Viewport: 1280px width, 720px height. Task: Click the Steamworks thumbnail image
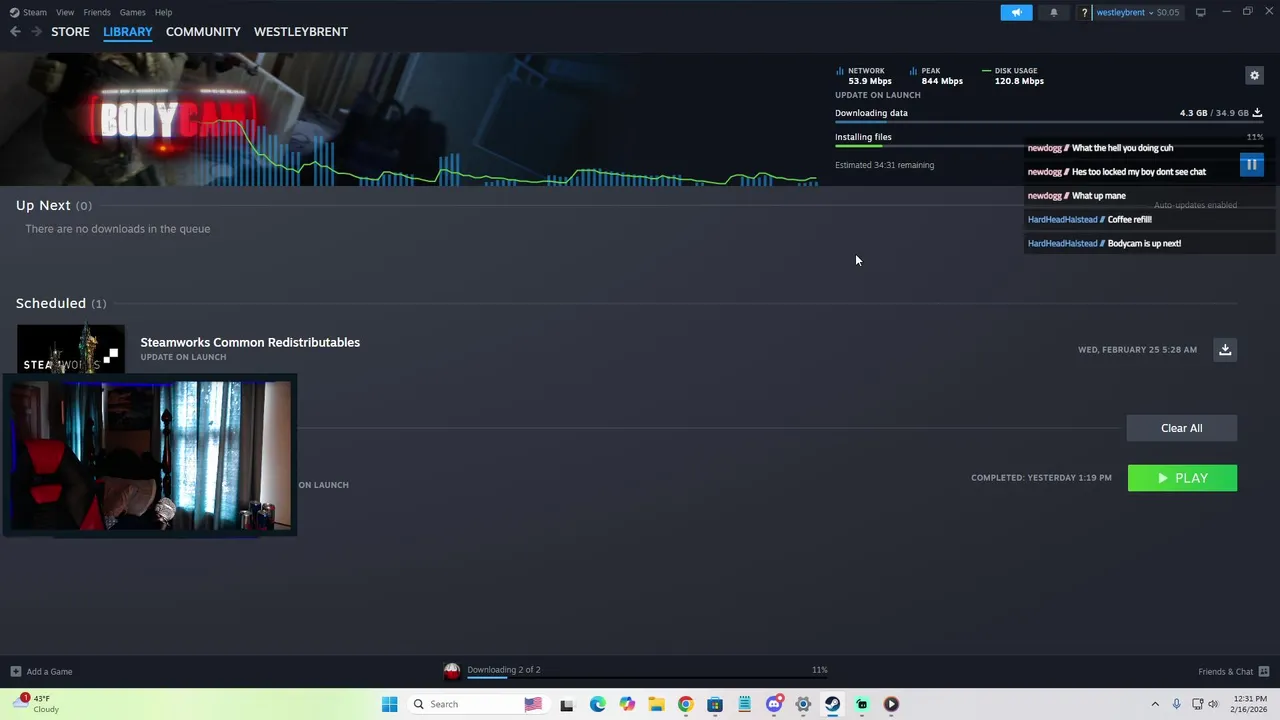click(71, 350)
